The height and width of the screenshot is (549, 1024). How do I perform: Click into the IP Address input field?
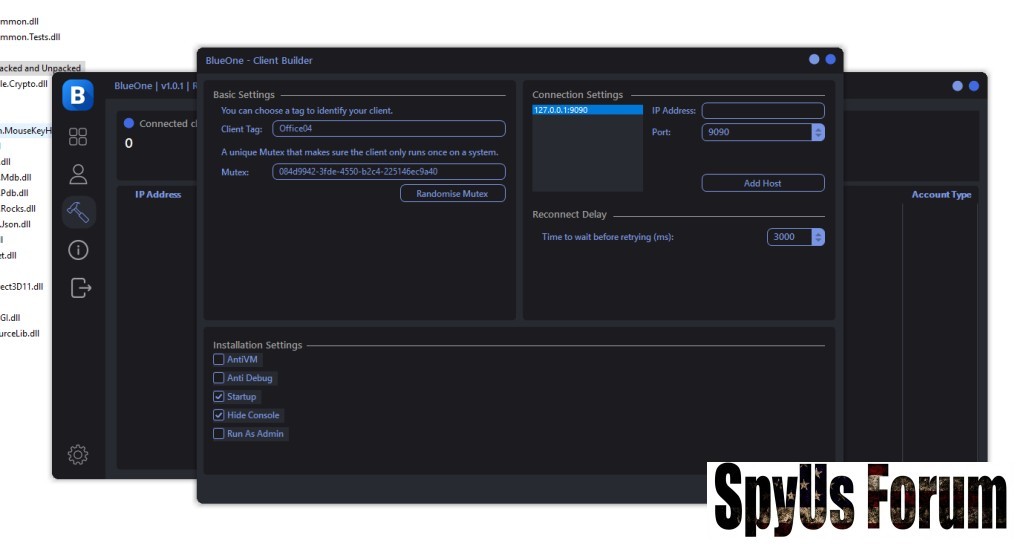762,111
